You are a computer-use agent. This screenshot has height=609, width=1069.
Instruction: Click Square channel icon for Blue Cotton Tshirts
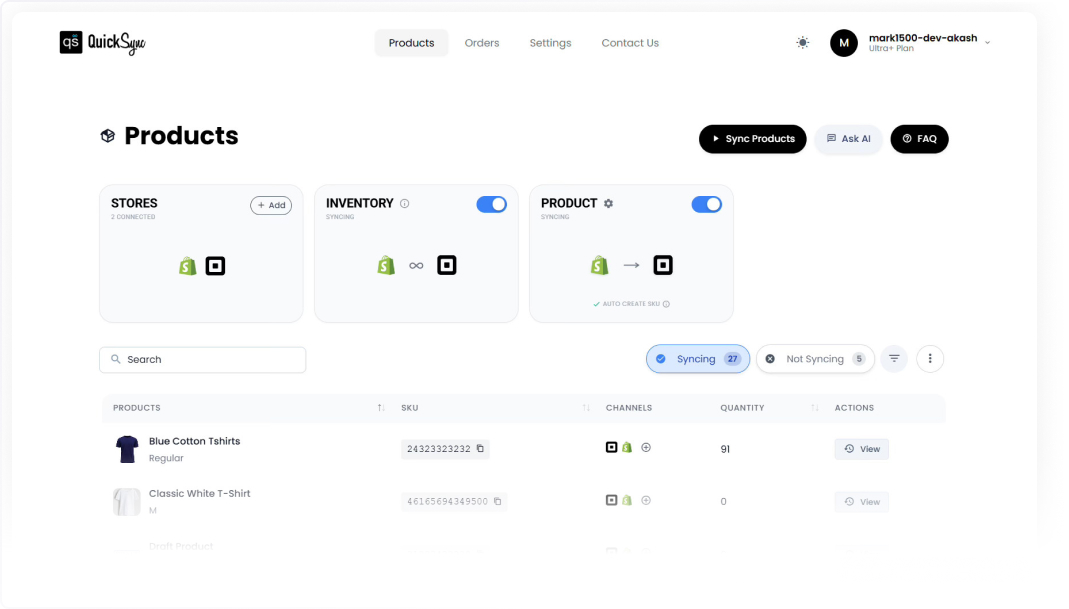612,447
